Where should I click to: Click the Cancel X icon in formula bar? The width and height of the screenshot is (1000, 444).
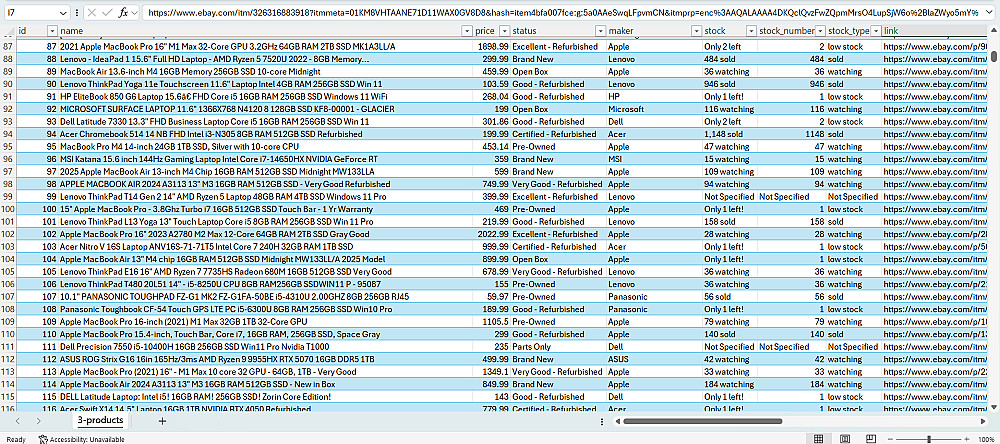click(92, 13)
